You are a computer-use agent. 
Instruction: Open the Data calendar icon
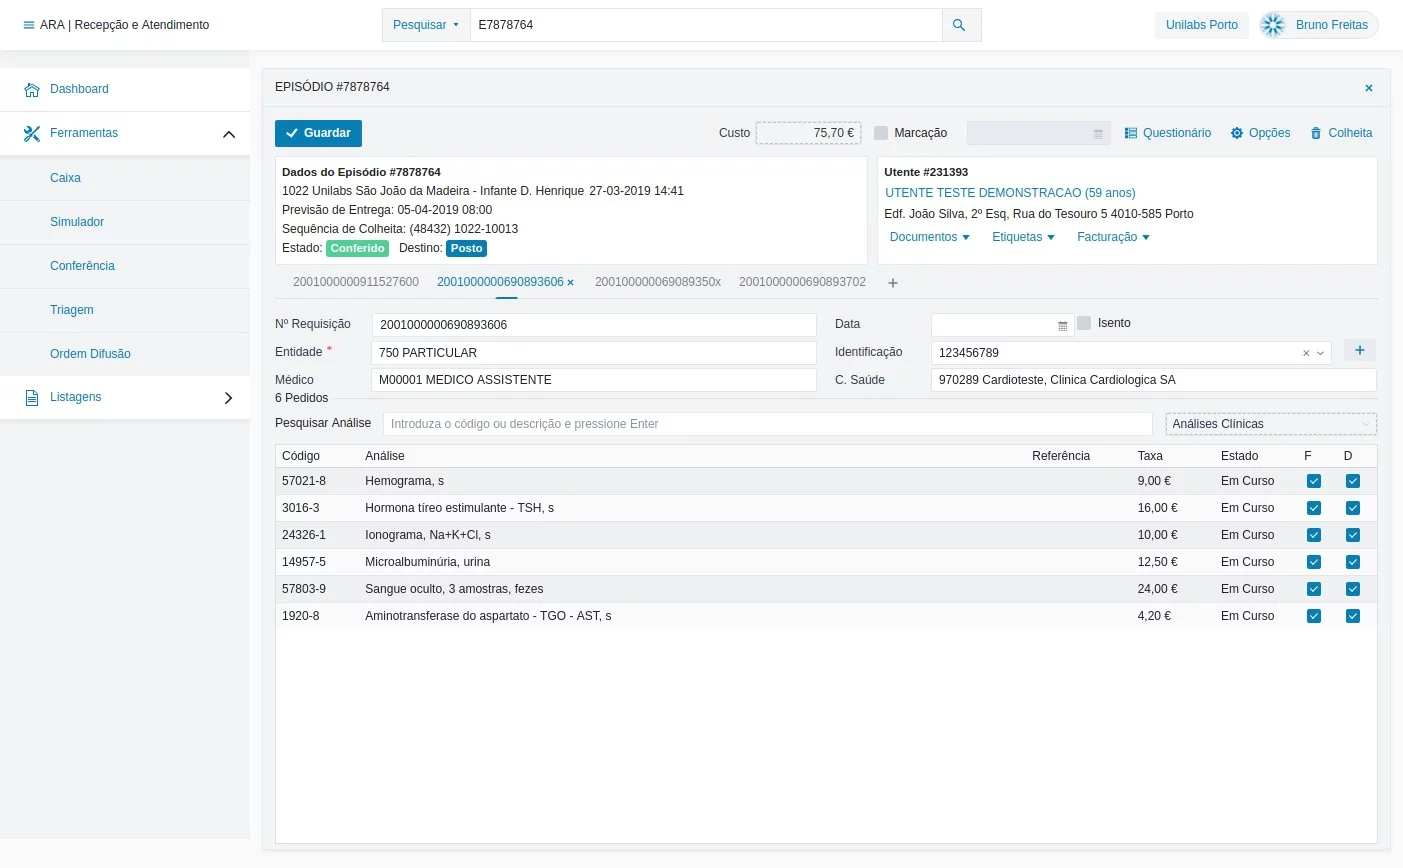click(x=1063, y=326)
